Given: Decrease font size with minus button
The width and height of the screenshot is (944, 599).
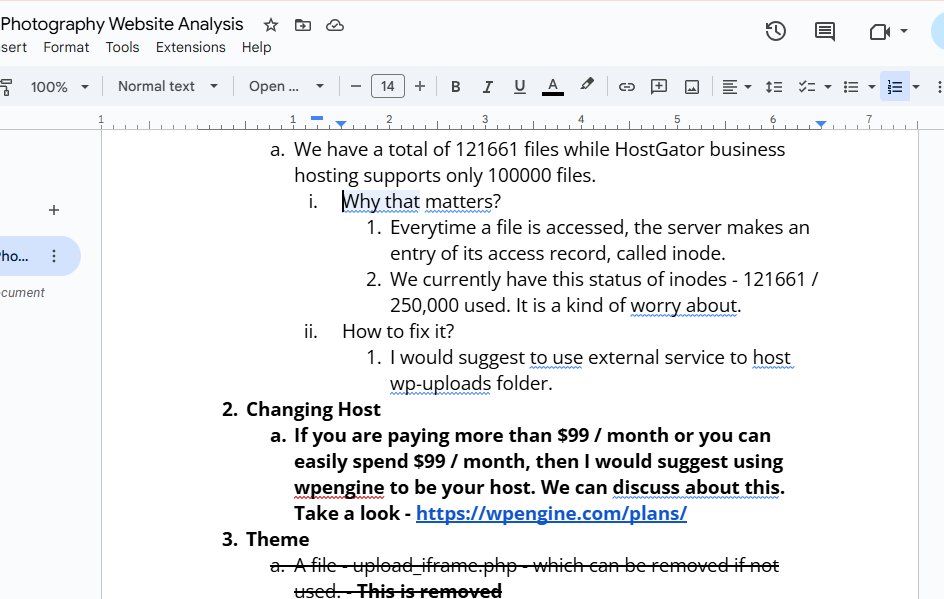Looking at the screenshot, I should pyautogui.click(x=356, y=87).
